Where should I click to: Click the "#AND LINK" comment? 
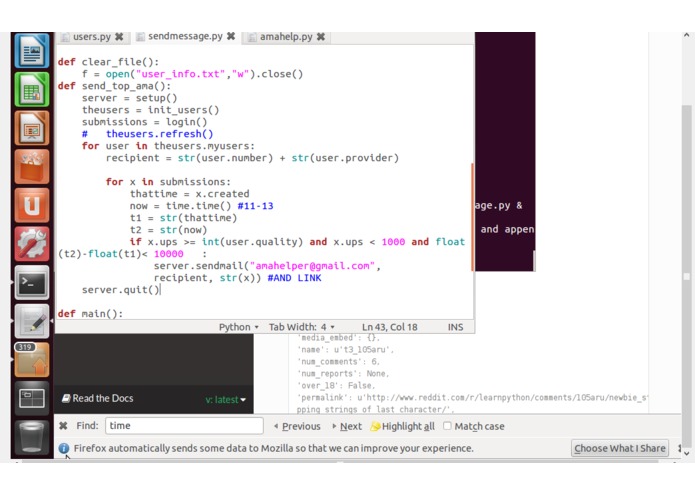[294, 278]
